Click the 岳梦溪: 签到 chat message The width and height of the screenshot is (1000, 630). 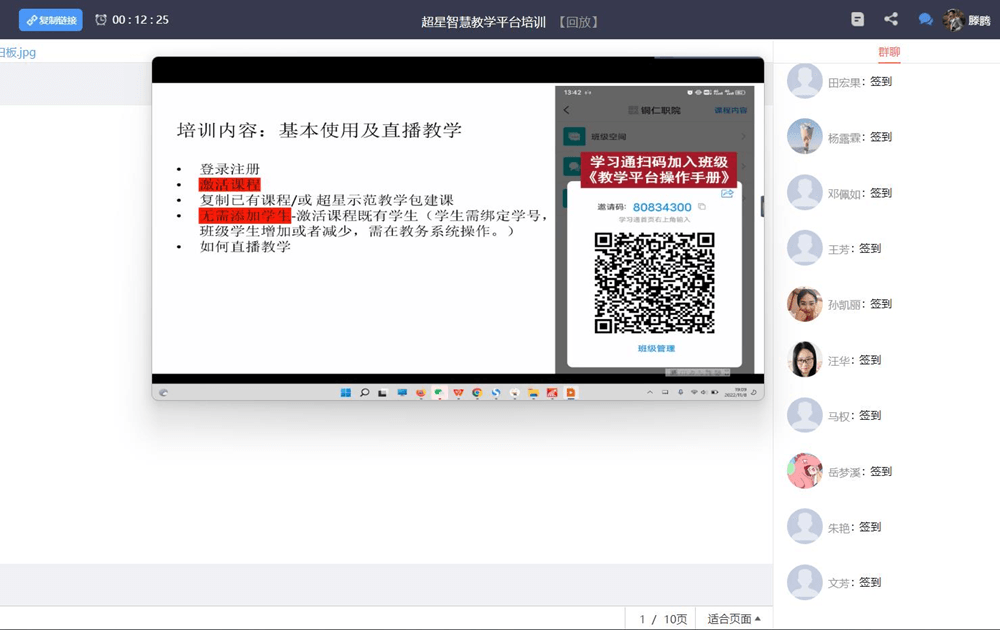(x=860, y=472)
